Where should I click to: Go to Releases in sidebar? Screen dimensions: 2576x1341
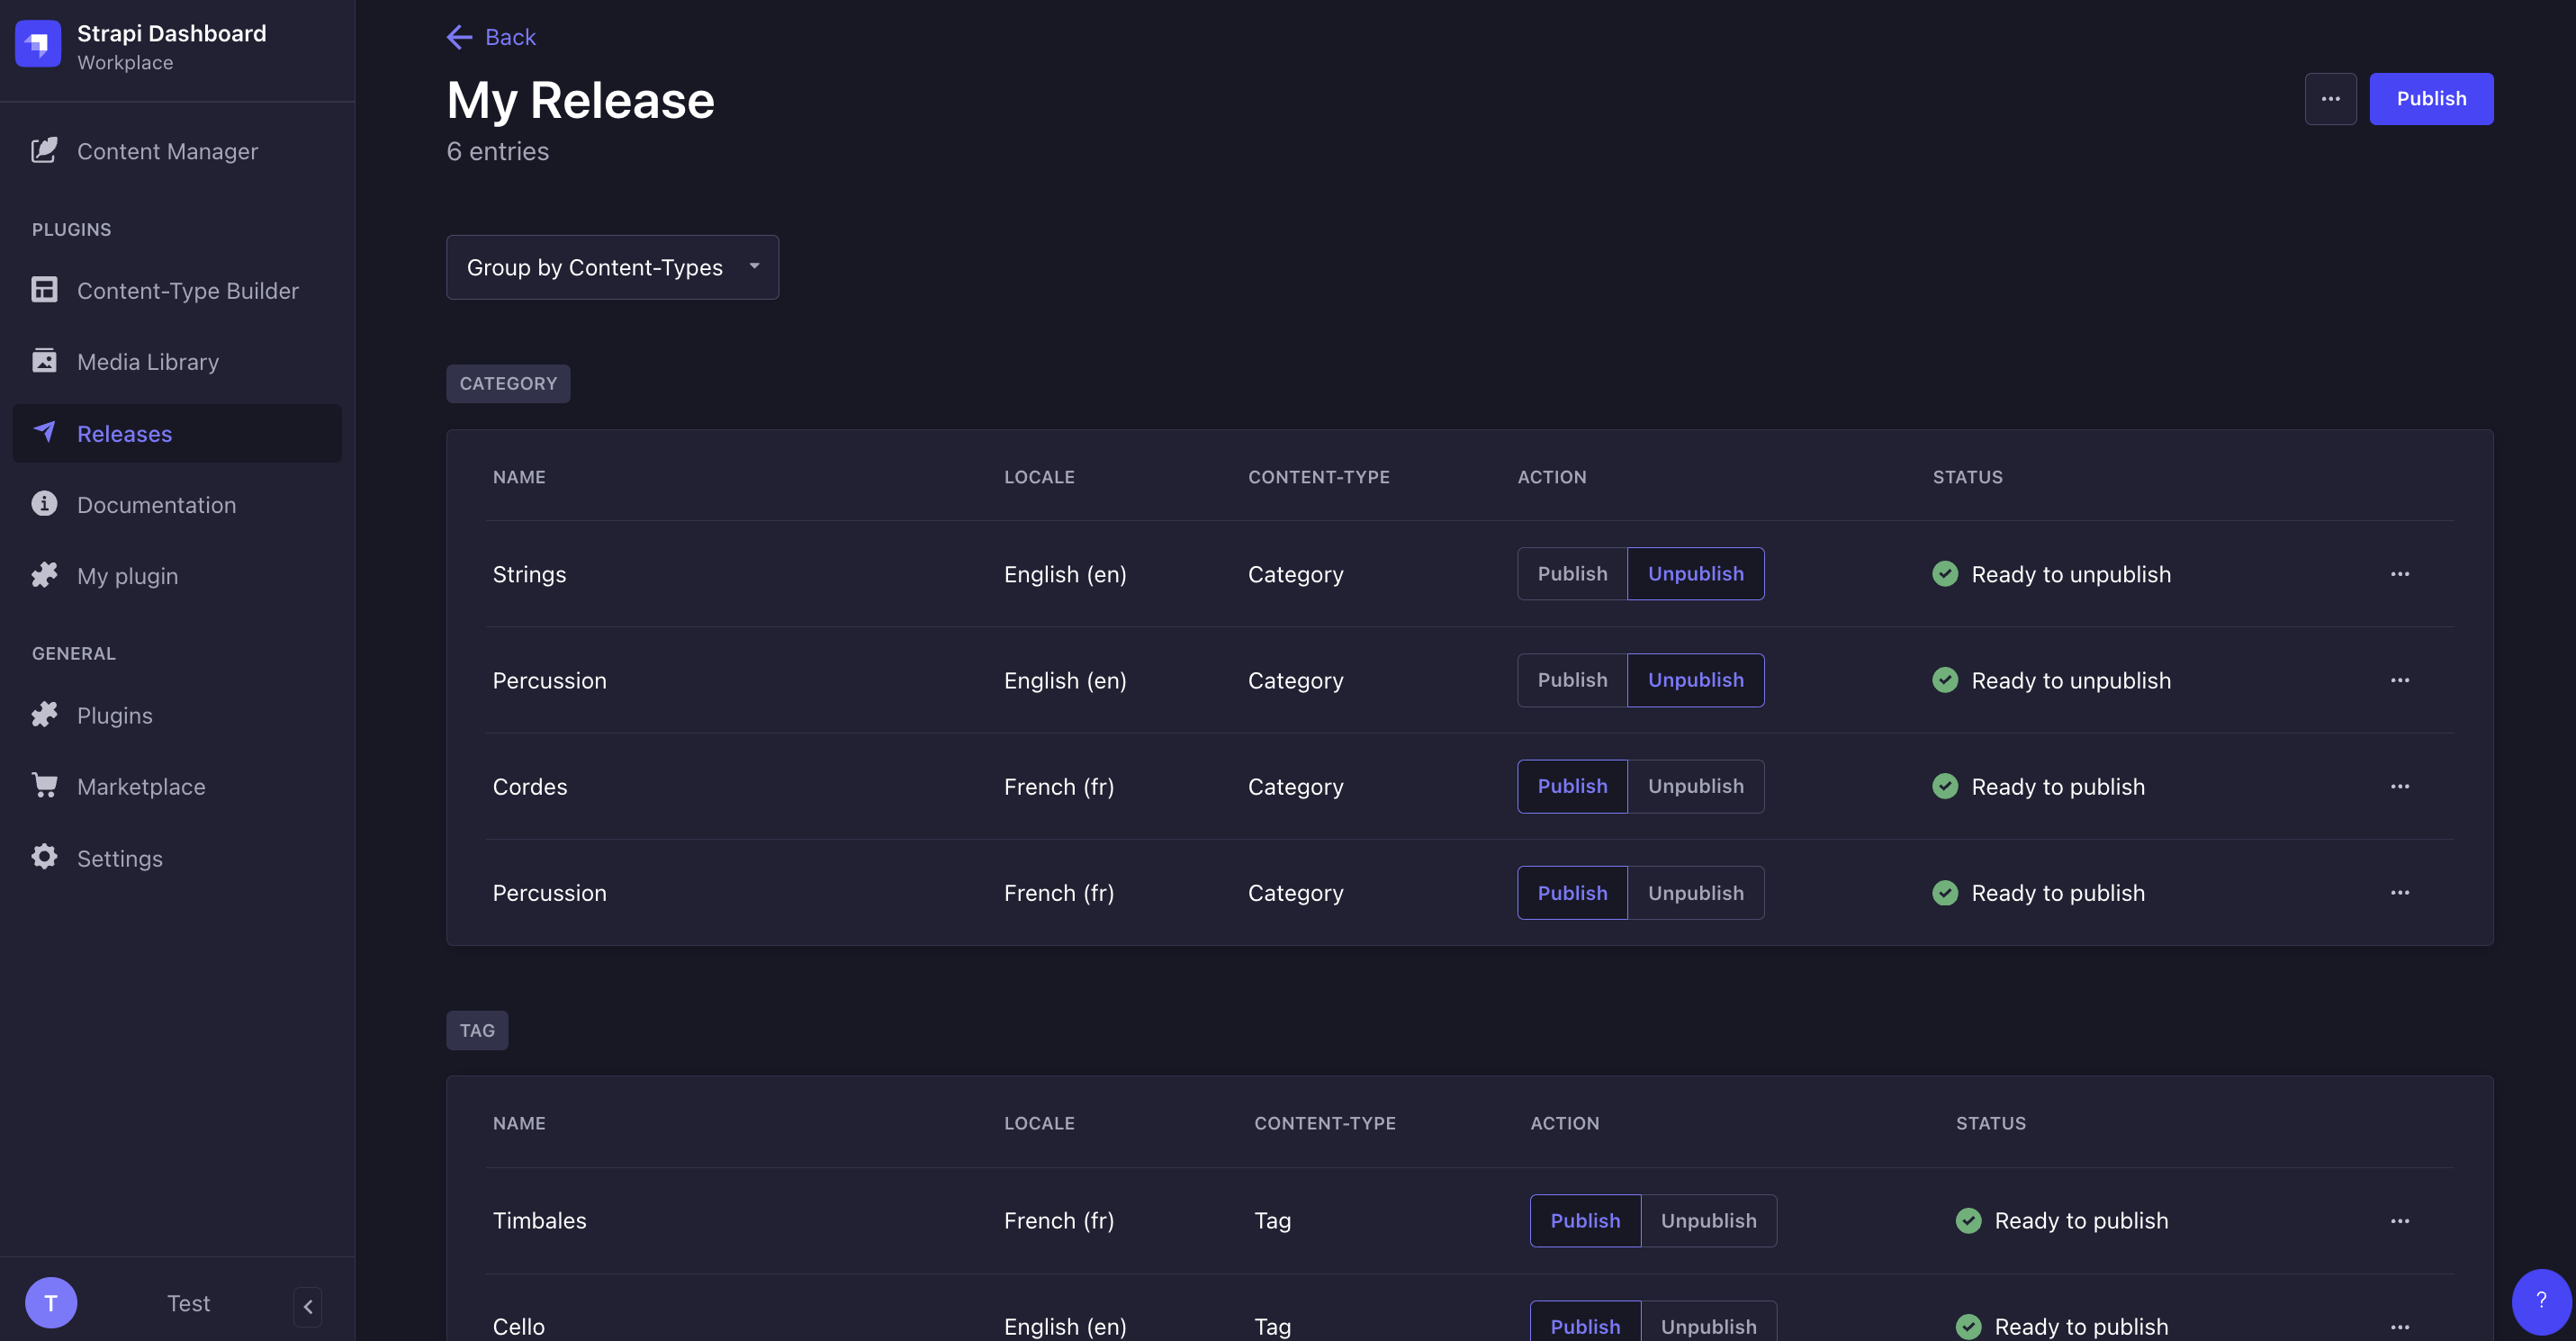pyautogui.click(x=124, y=433)
